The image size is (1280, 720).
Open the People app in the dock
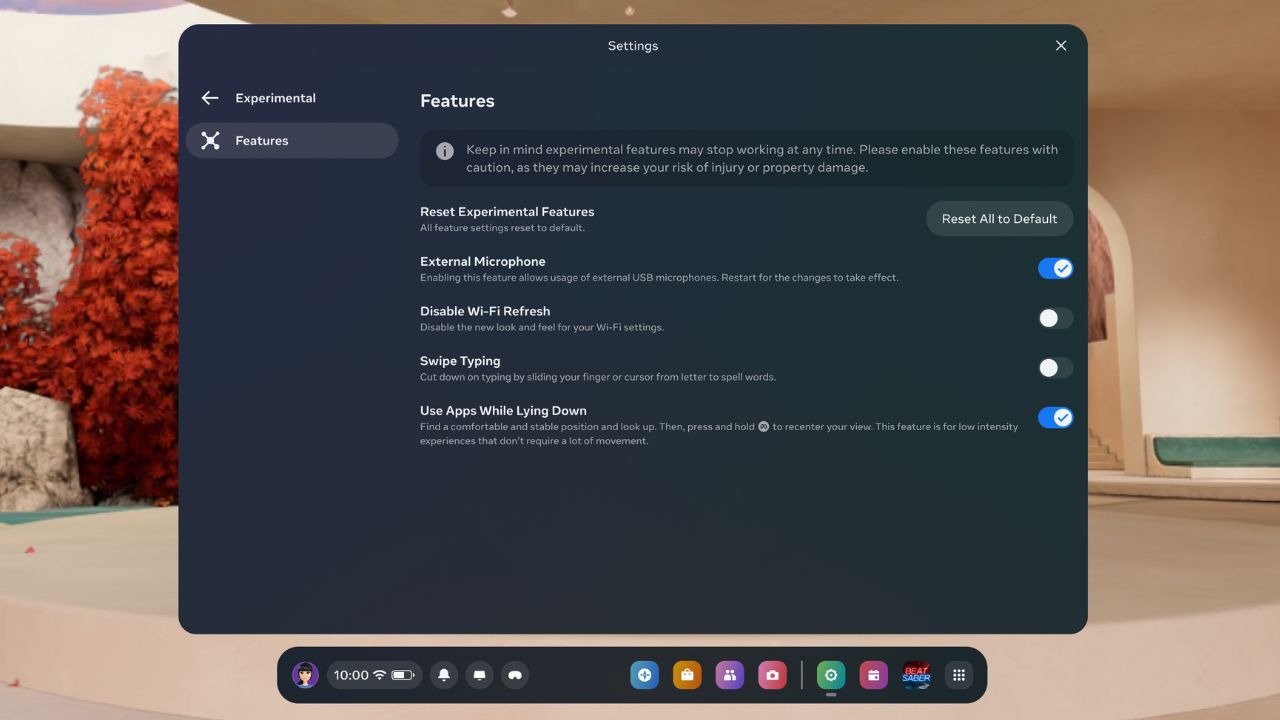730,675
